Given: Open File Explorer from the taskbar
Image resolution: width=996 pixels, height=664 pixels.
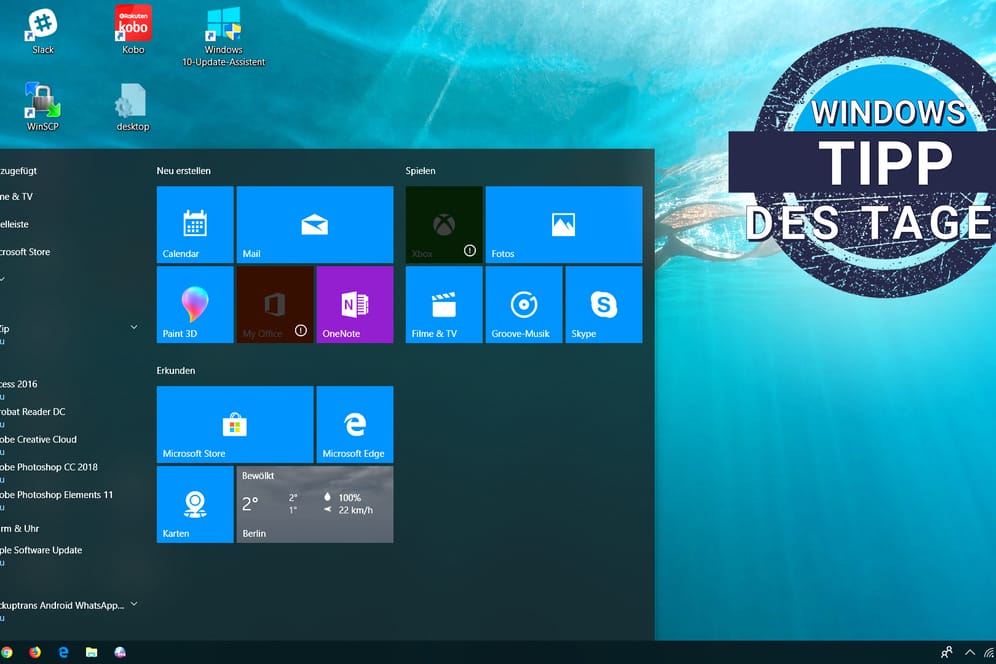Looking at the screenshot, I should pyautogui.click(x=91, y=652).
